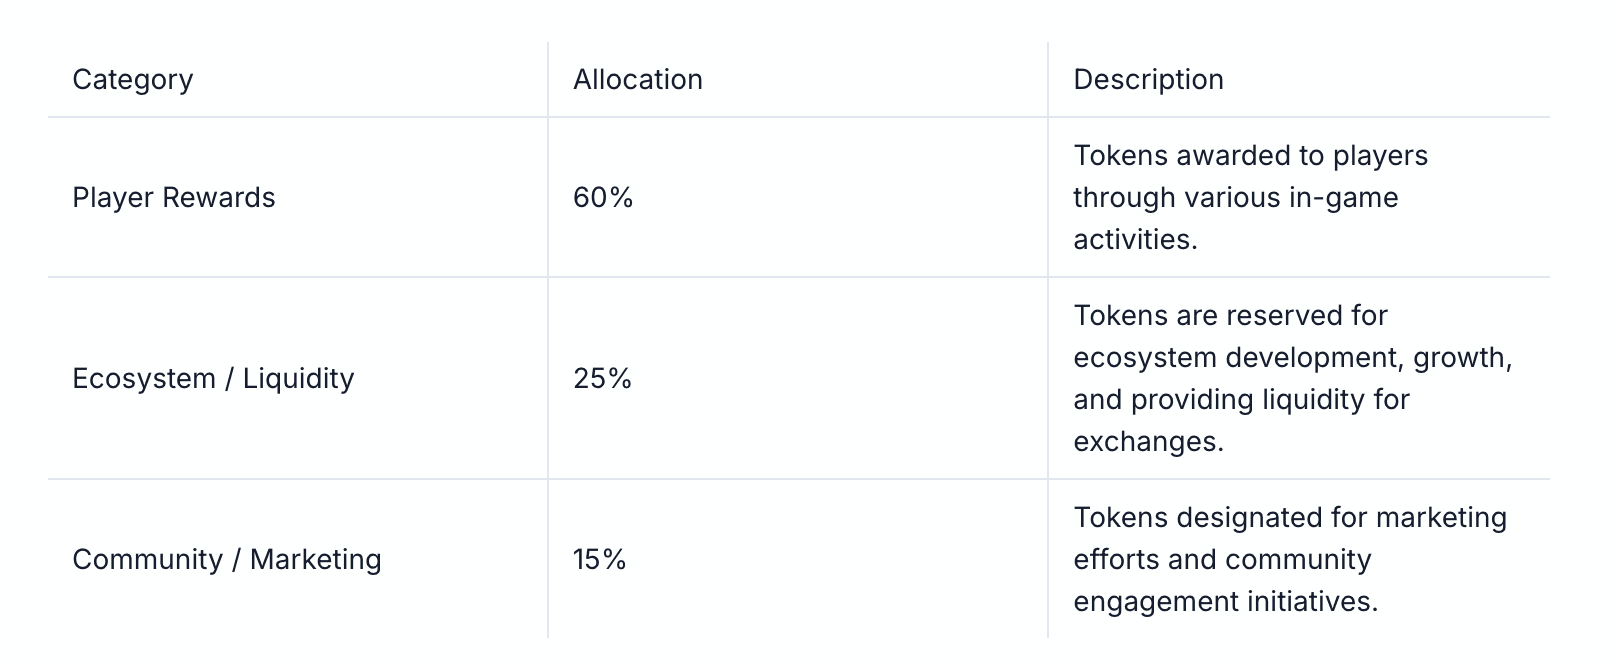The width and height of the screenshot is (1614, 666).
Task: Click the Allocation column header
Action: click(x=638, y=80)
